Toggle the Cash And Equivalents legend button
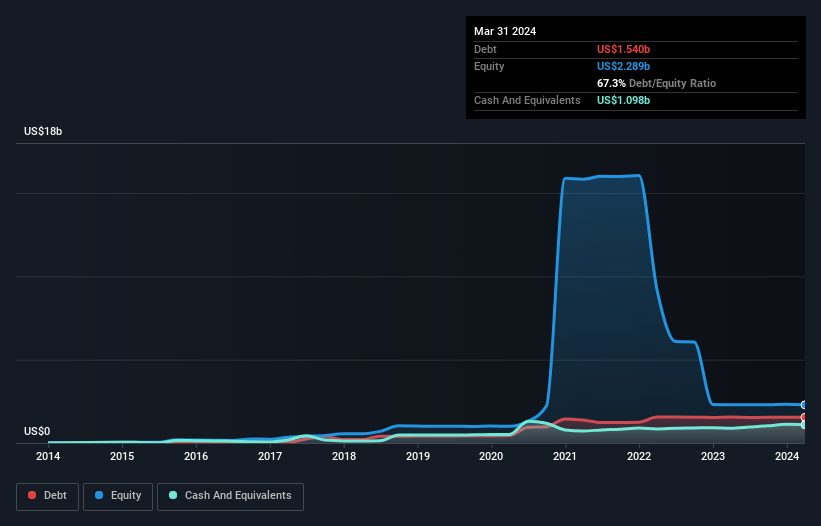This screenshot has width=821, height=526. pos(230,496)
